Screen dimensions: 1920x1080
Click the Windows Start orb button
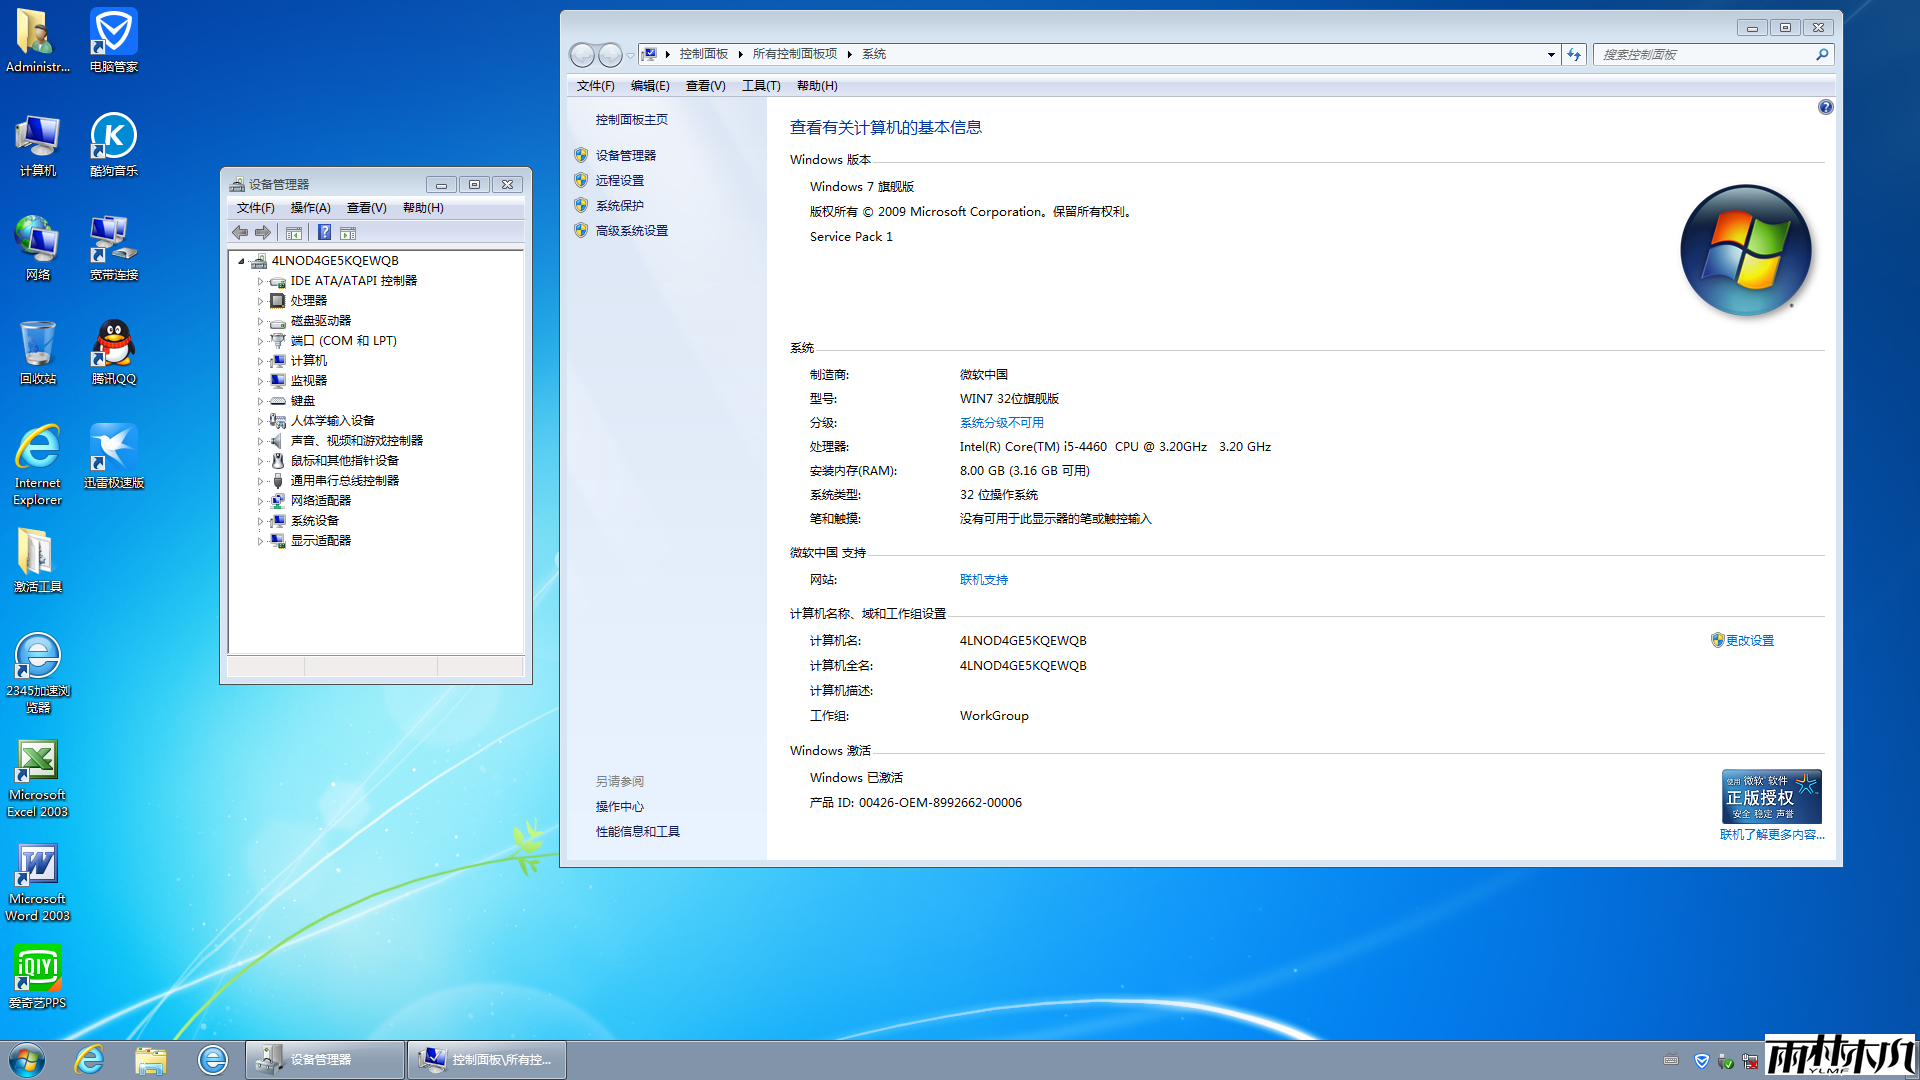(x=27, y=1060)
